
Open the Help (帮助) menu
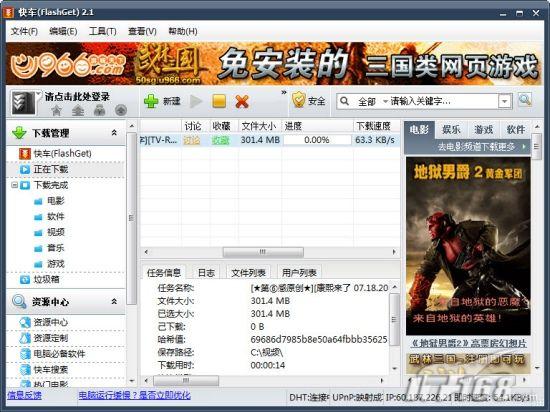tap(183, 31)
